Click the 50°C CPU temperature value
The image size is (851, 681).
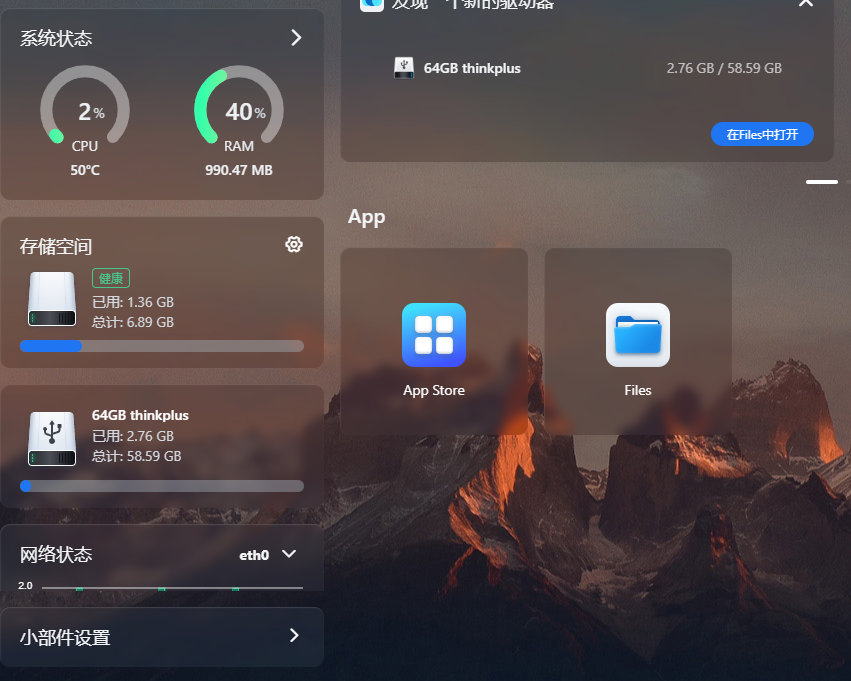click(85, 170)
